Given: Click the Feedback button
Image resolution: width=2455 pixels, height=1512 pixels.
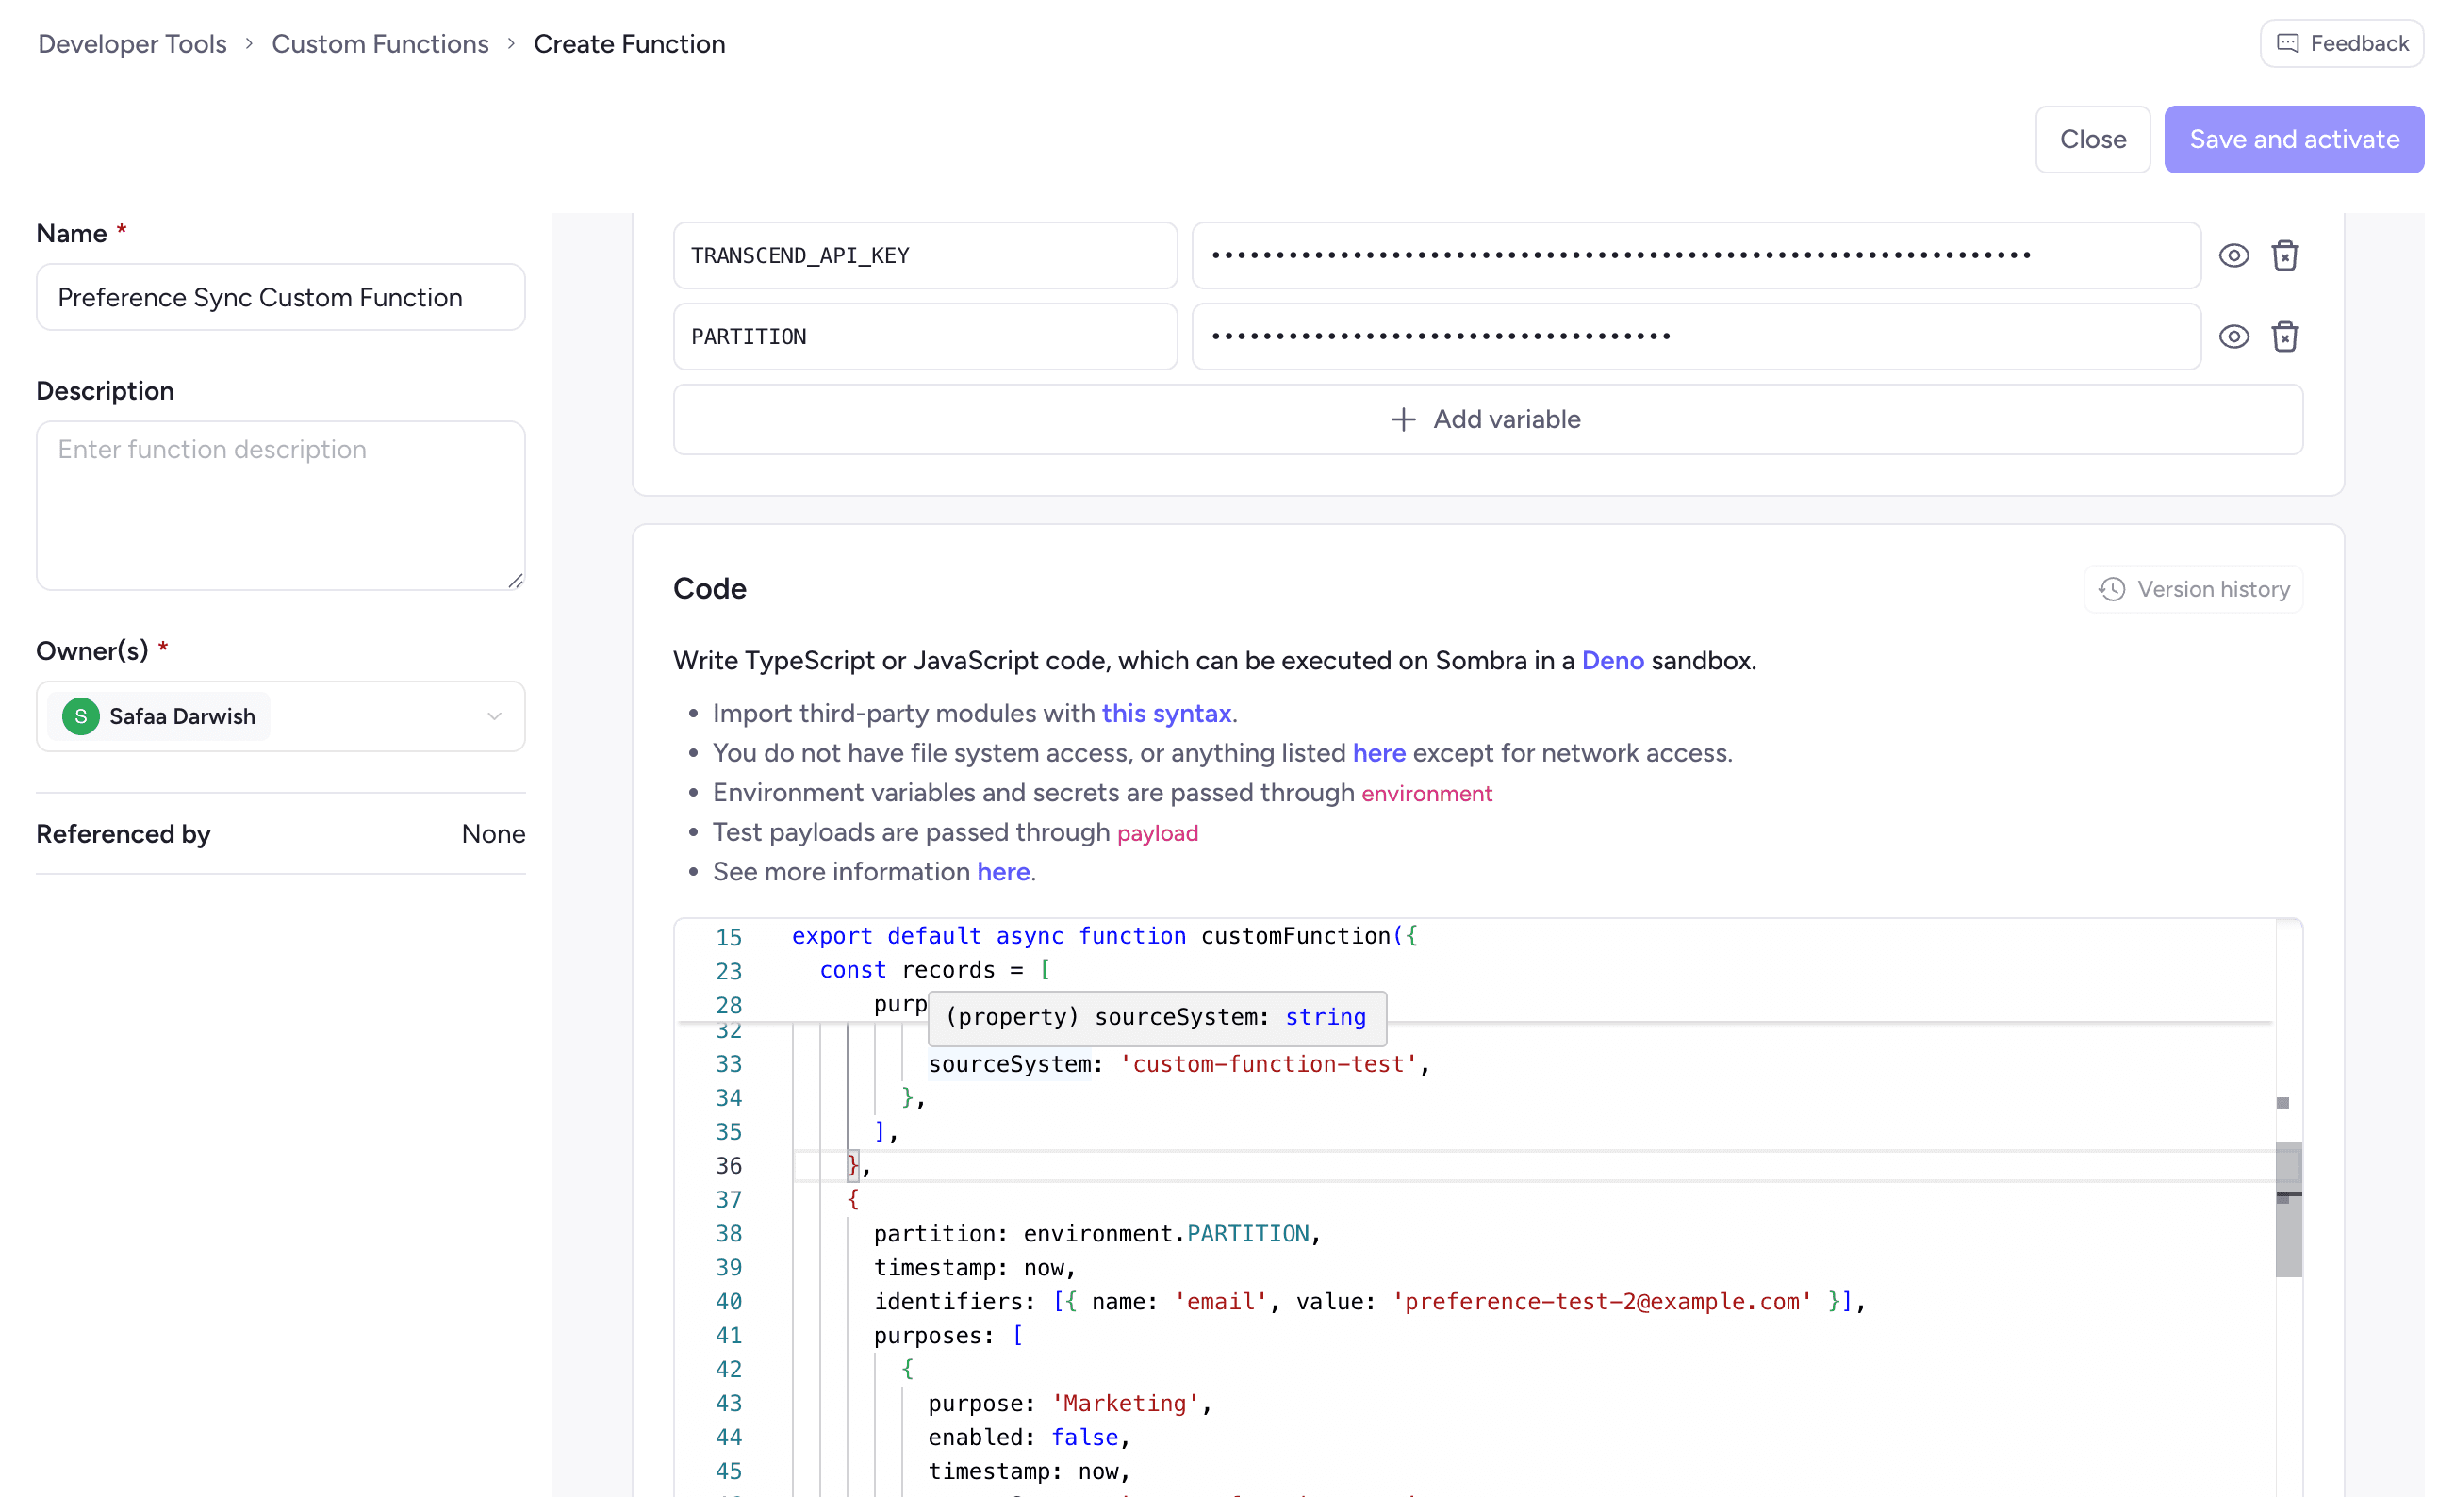Looking at the screenshot, I should click(2341, 43).
